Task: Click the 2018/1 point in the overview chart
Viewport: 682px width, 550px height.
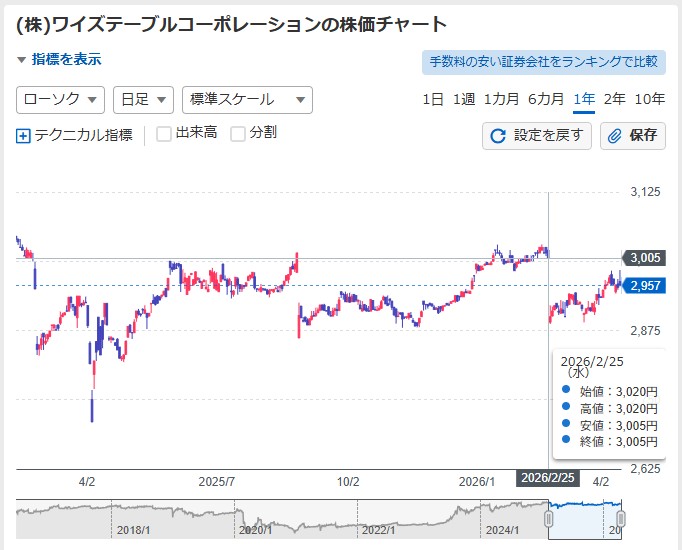Action: 134,530
